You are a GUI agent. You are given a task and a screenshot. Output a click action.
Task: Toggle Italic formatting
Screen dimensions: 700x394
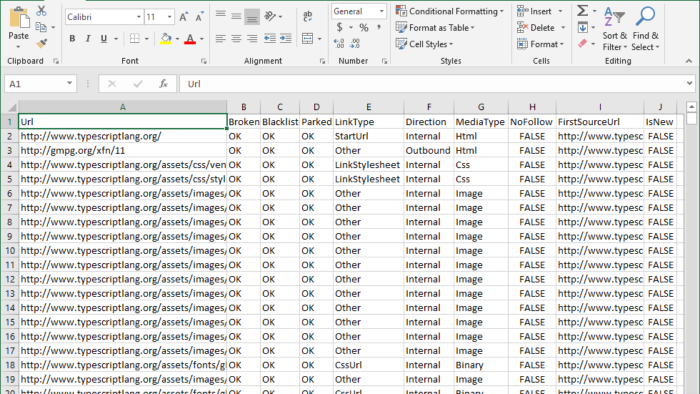pos(88,39)
